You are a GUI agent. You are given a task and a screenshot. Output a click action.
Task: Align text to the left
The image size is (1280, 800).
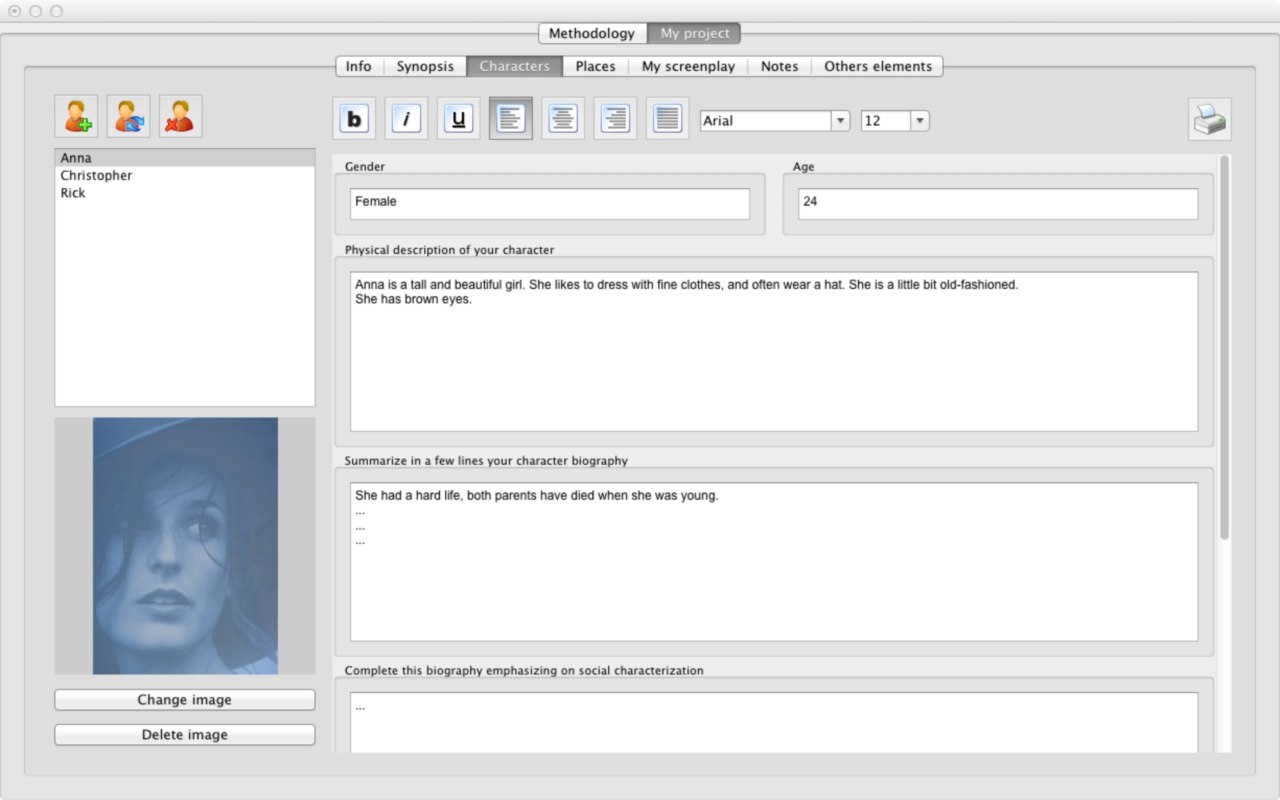(511, 119)
